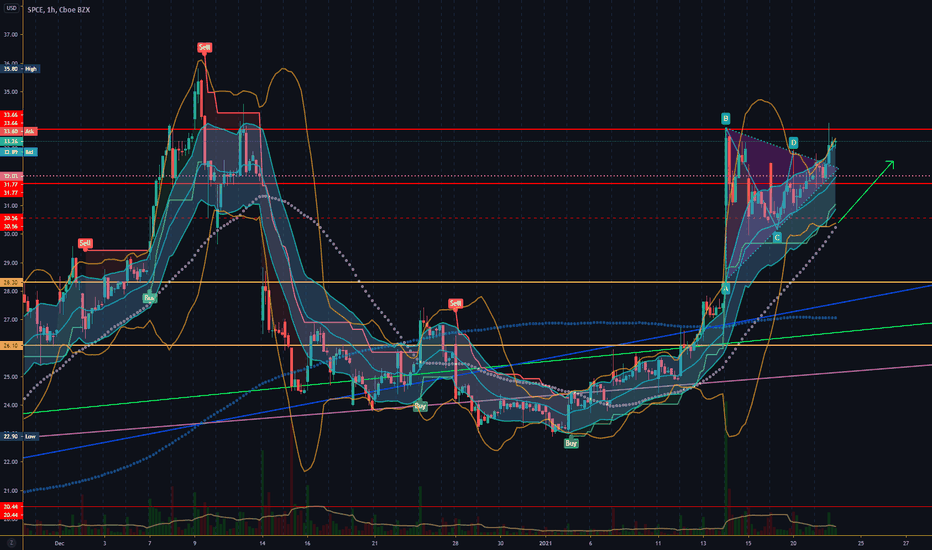The image size is (932, 550).
Task: Click the orange 28.30 price label
Action: (x=12, y=282)
